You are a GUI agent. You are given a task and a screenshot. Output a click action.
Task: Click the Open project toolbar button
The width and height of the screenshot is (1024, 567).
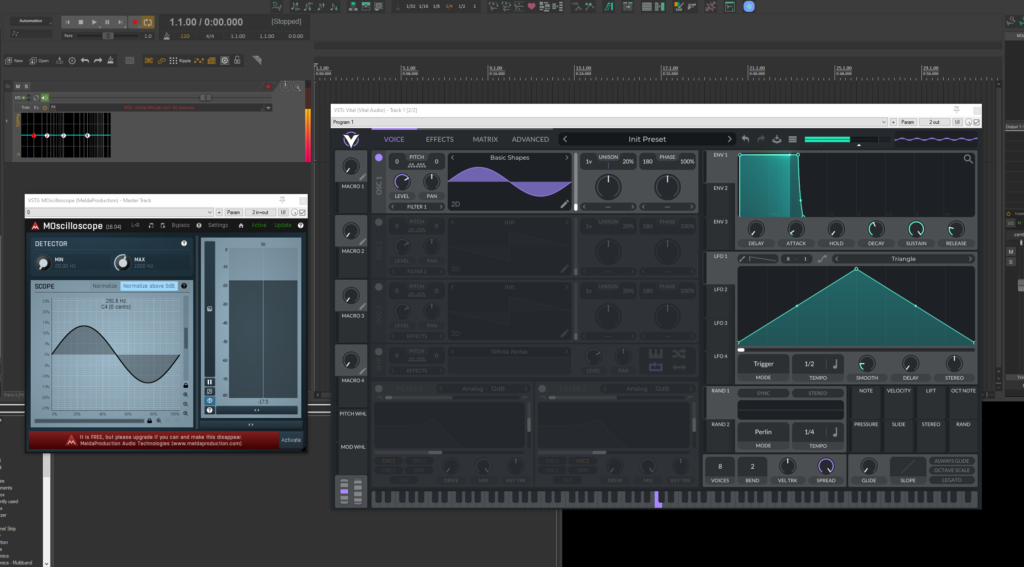pyautogui.click(x=39, y=61)
